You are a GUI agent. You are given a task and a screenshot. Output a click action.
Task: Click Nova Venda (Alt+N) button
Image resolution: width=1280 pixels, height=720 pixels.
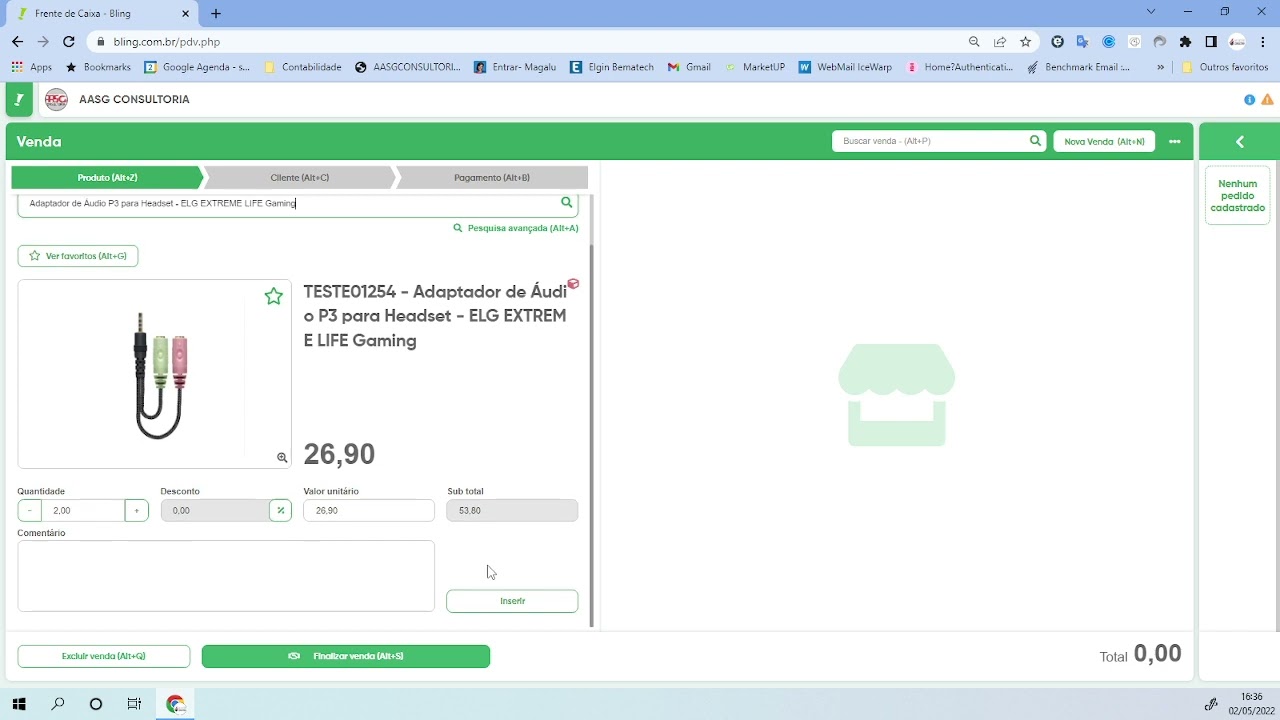pyautogui.click(x=1104, y=141)
